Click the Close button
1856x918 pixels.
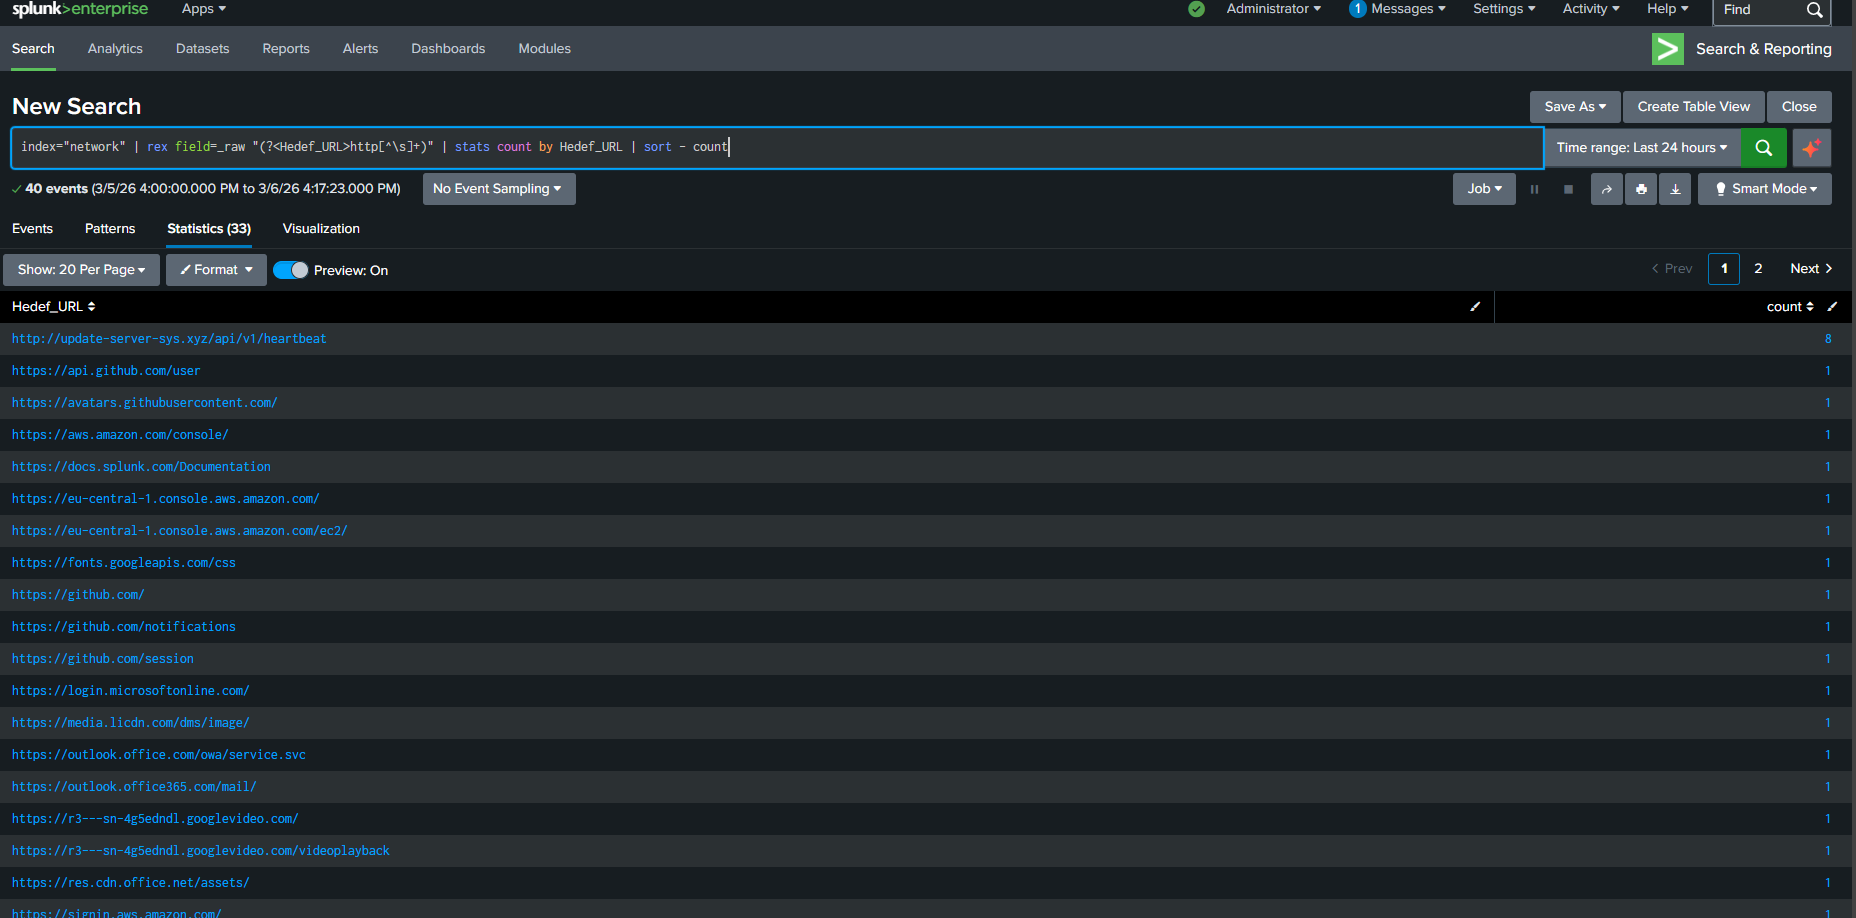click(1799, 107)
